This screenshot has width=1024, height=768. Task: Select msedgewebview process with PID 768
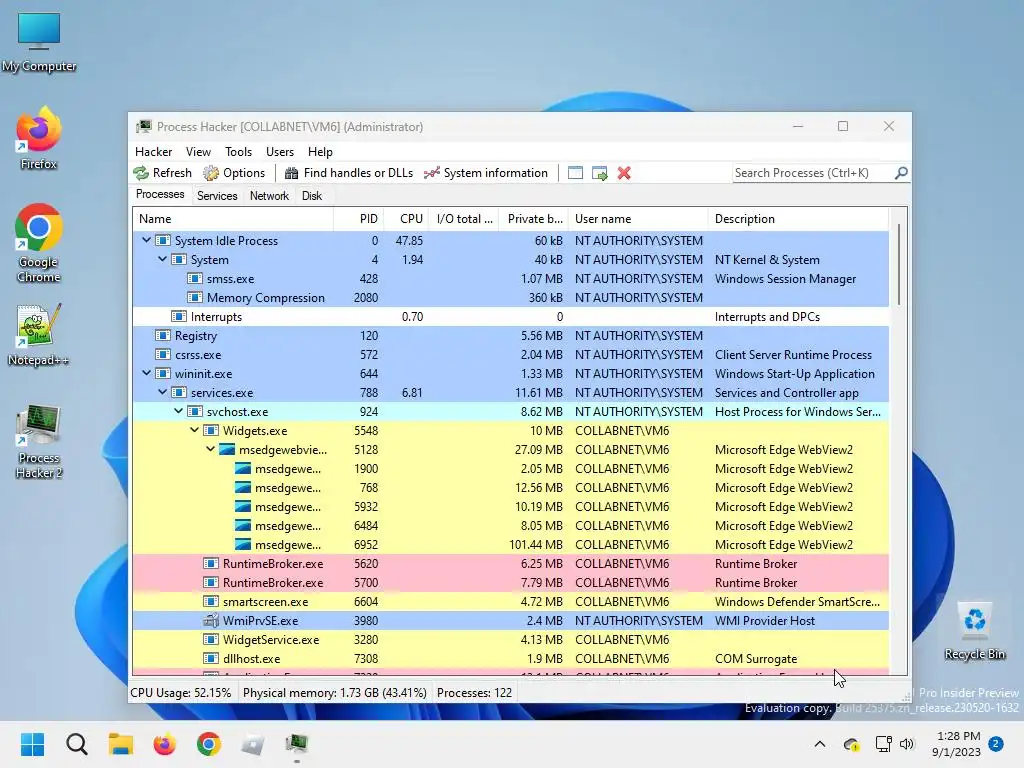[x=511, y=488]
